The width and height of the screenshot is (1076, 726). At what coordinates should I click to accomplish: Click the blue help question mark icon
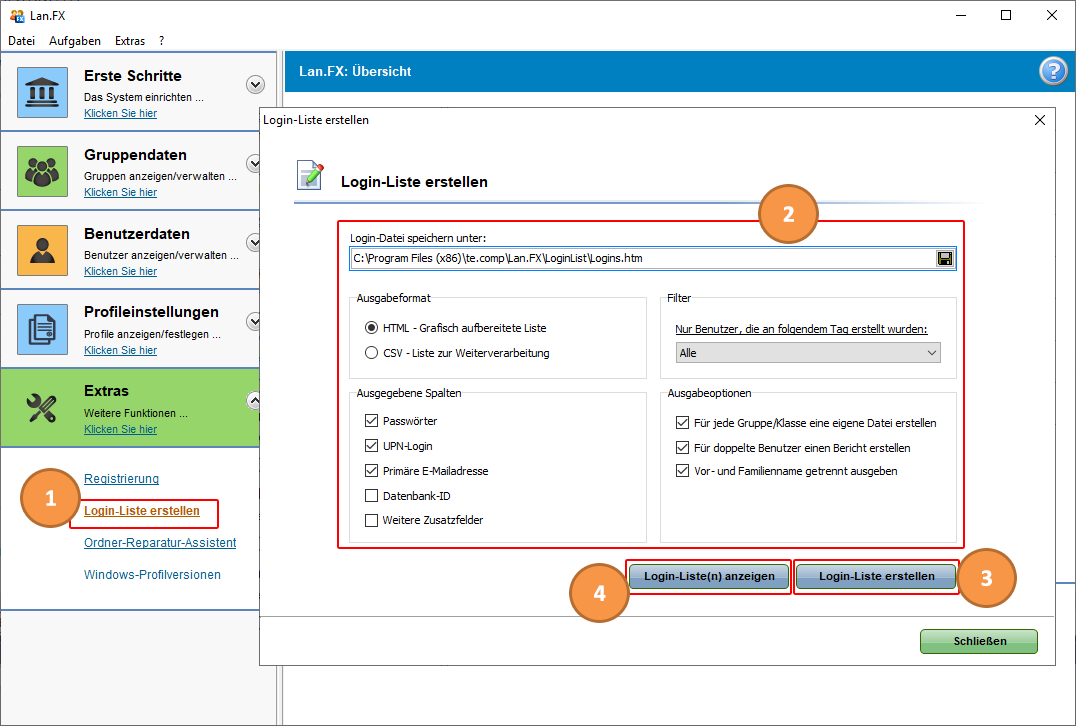[1053, 71]
